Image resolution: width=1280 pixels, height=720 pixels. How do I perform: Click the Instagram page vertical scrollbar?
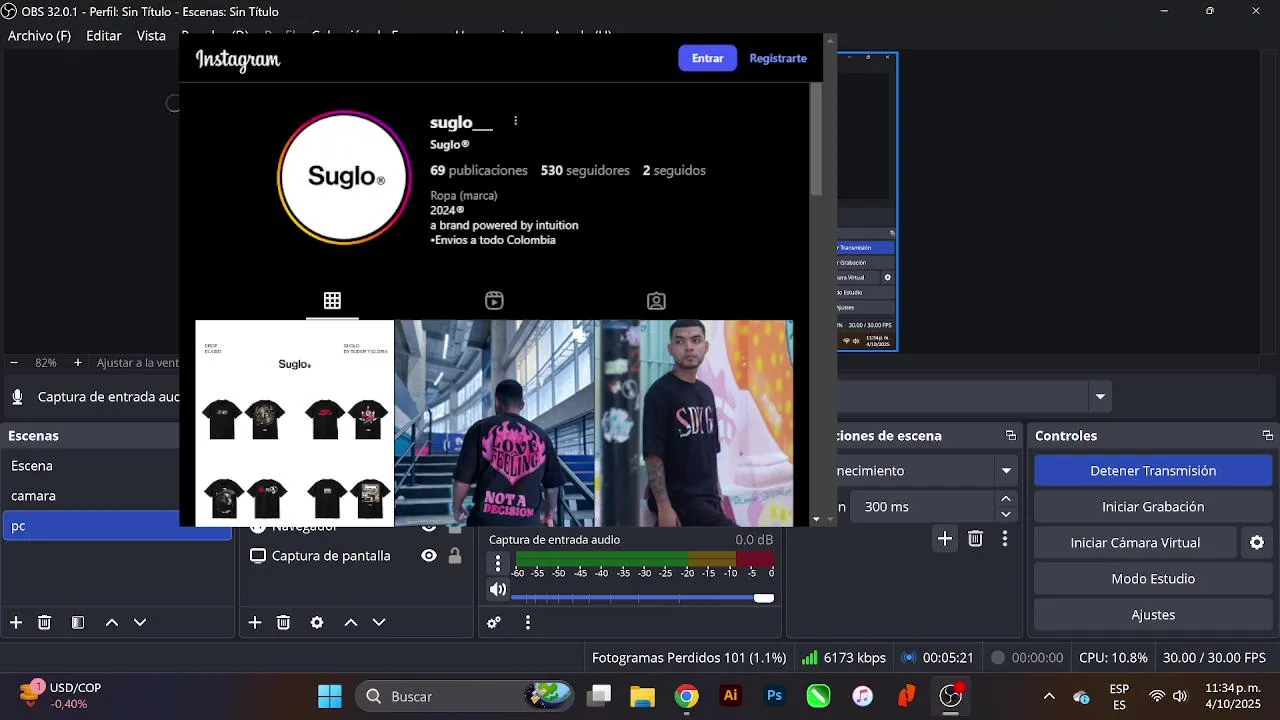(816, 139)
